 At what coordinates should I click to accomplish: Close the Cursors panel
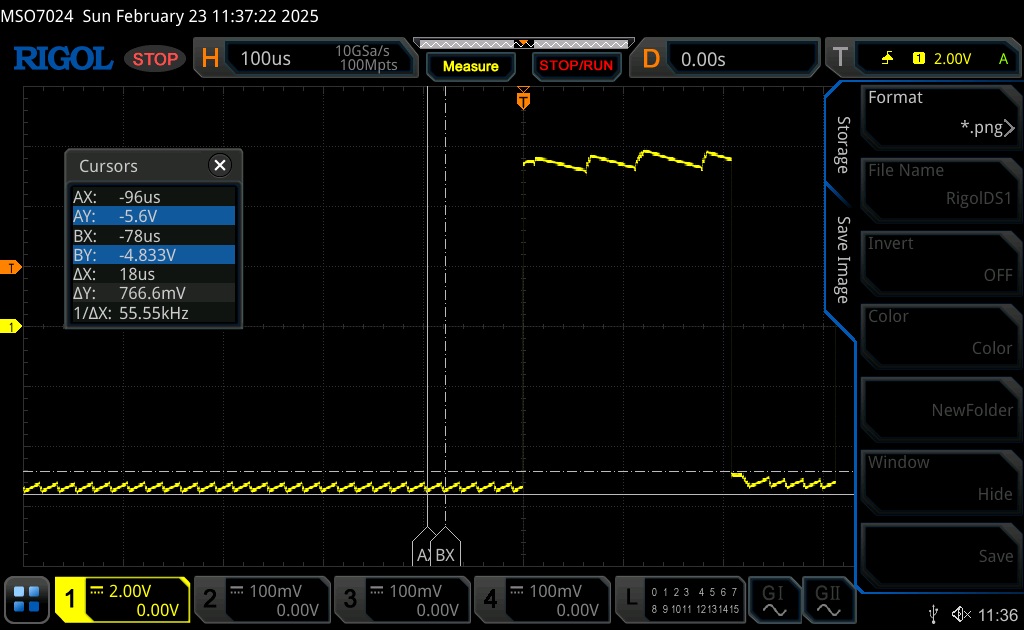(x=220, y=165)
